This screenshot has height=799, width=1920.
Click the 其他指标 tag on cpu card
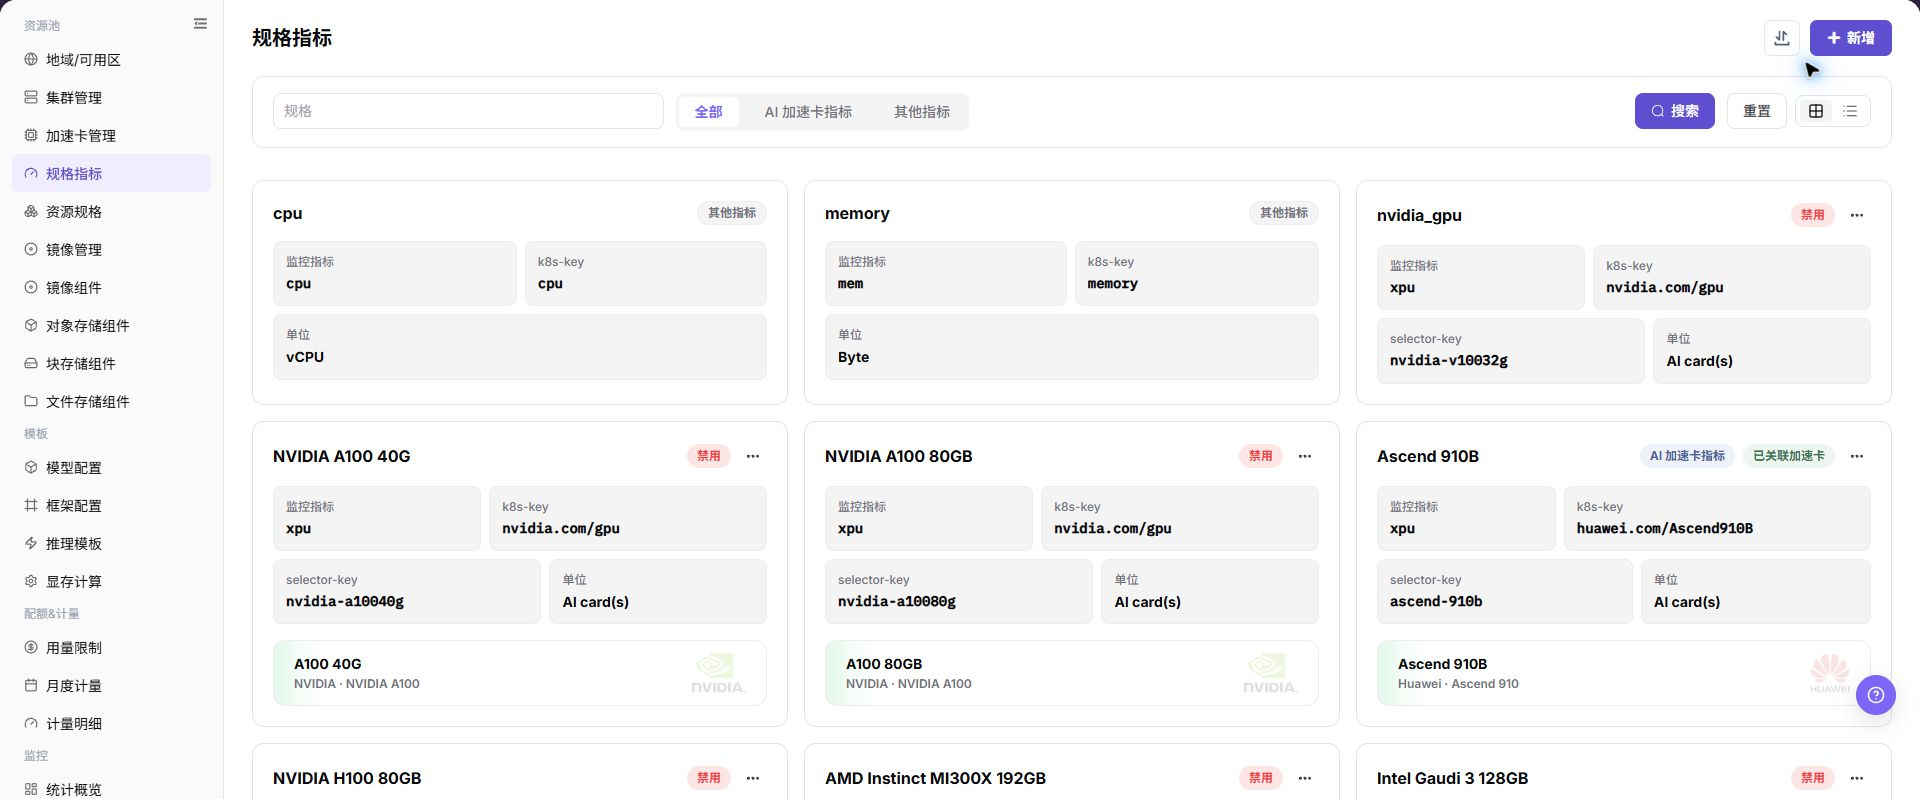[x=732, y=213]
